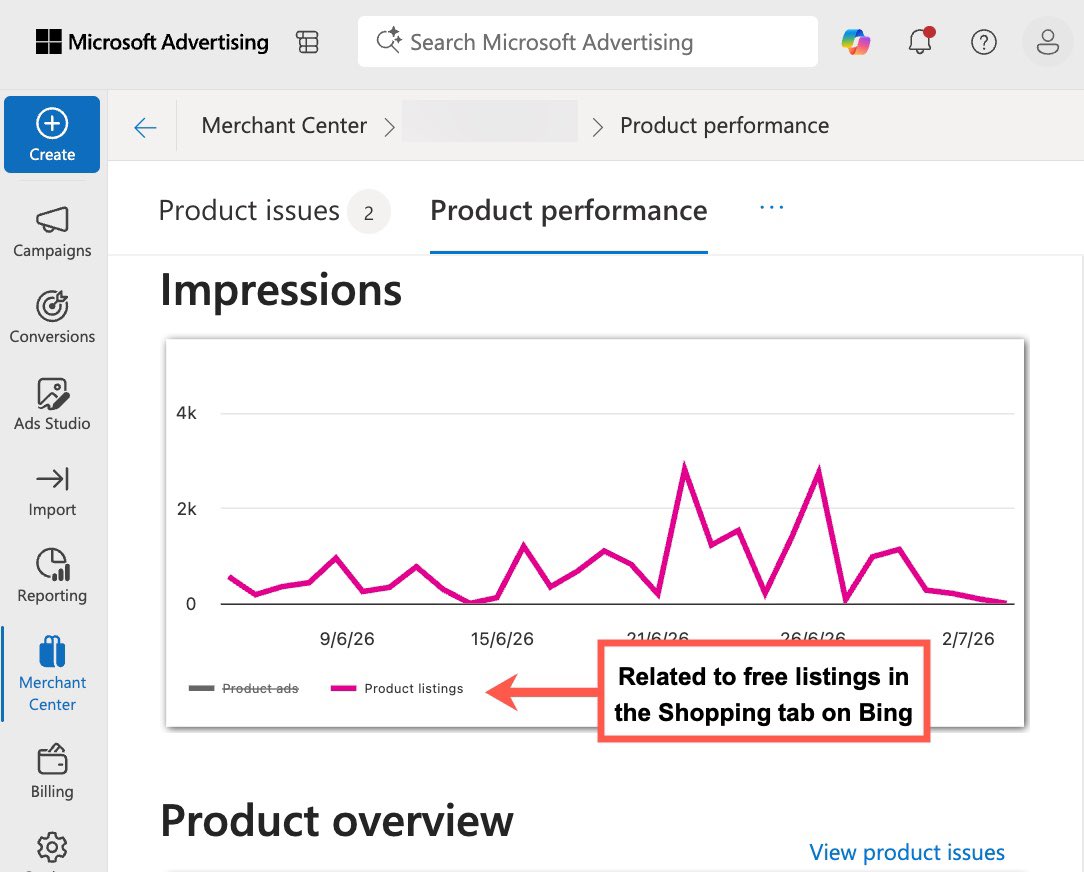Open the Reporting chart icon
The width and height of the screenshot is (1084, 872).
pos(52,564)
